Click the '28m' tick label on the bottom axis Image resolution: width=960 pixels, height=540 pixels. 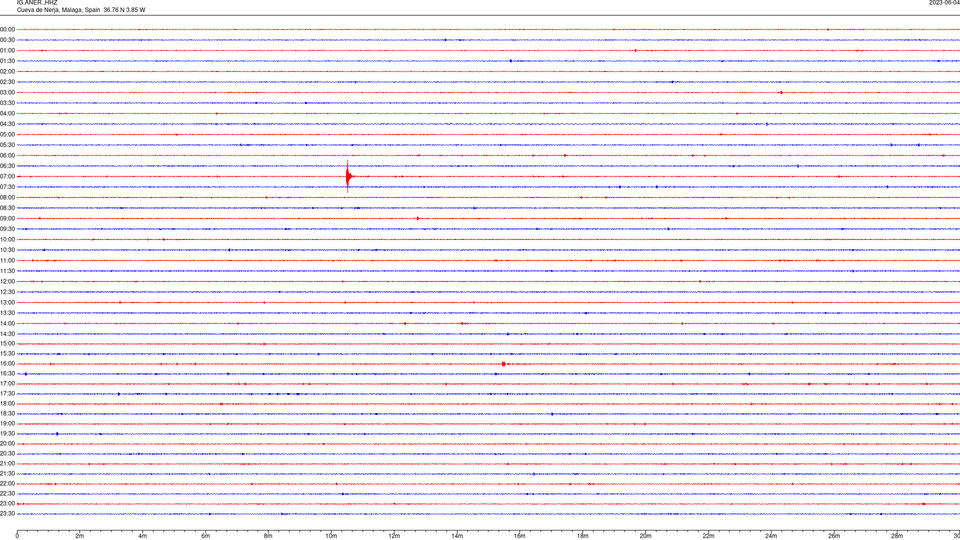[897, 536]
